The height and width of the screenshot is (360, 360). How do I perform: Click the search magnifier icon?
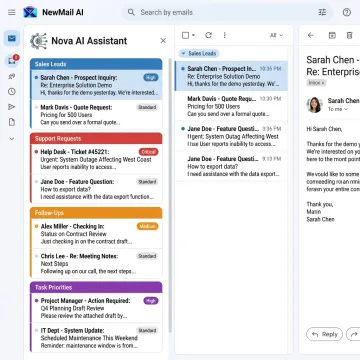[131, 12]
